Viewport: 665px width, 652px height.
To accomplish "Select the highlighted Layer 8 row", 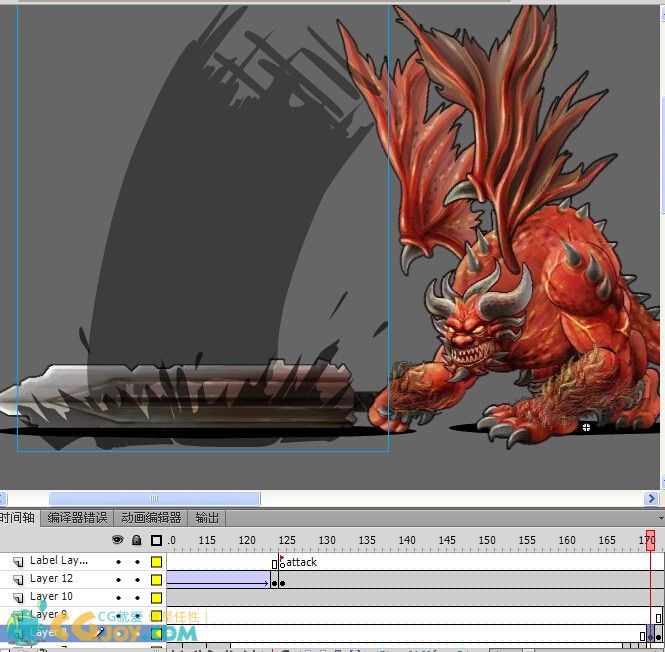I will pyautogui.click(x=83, y=633).
